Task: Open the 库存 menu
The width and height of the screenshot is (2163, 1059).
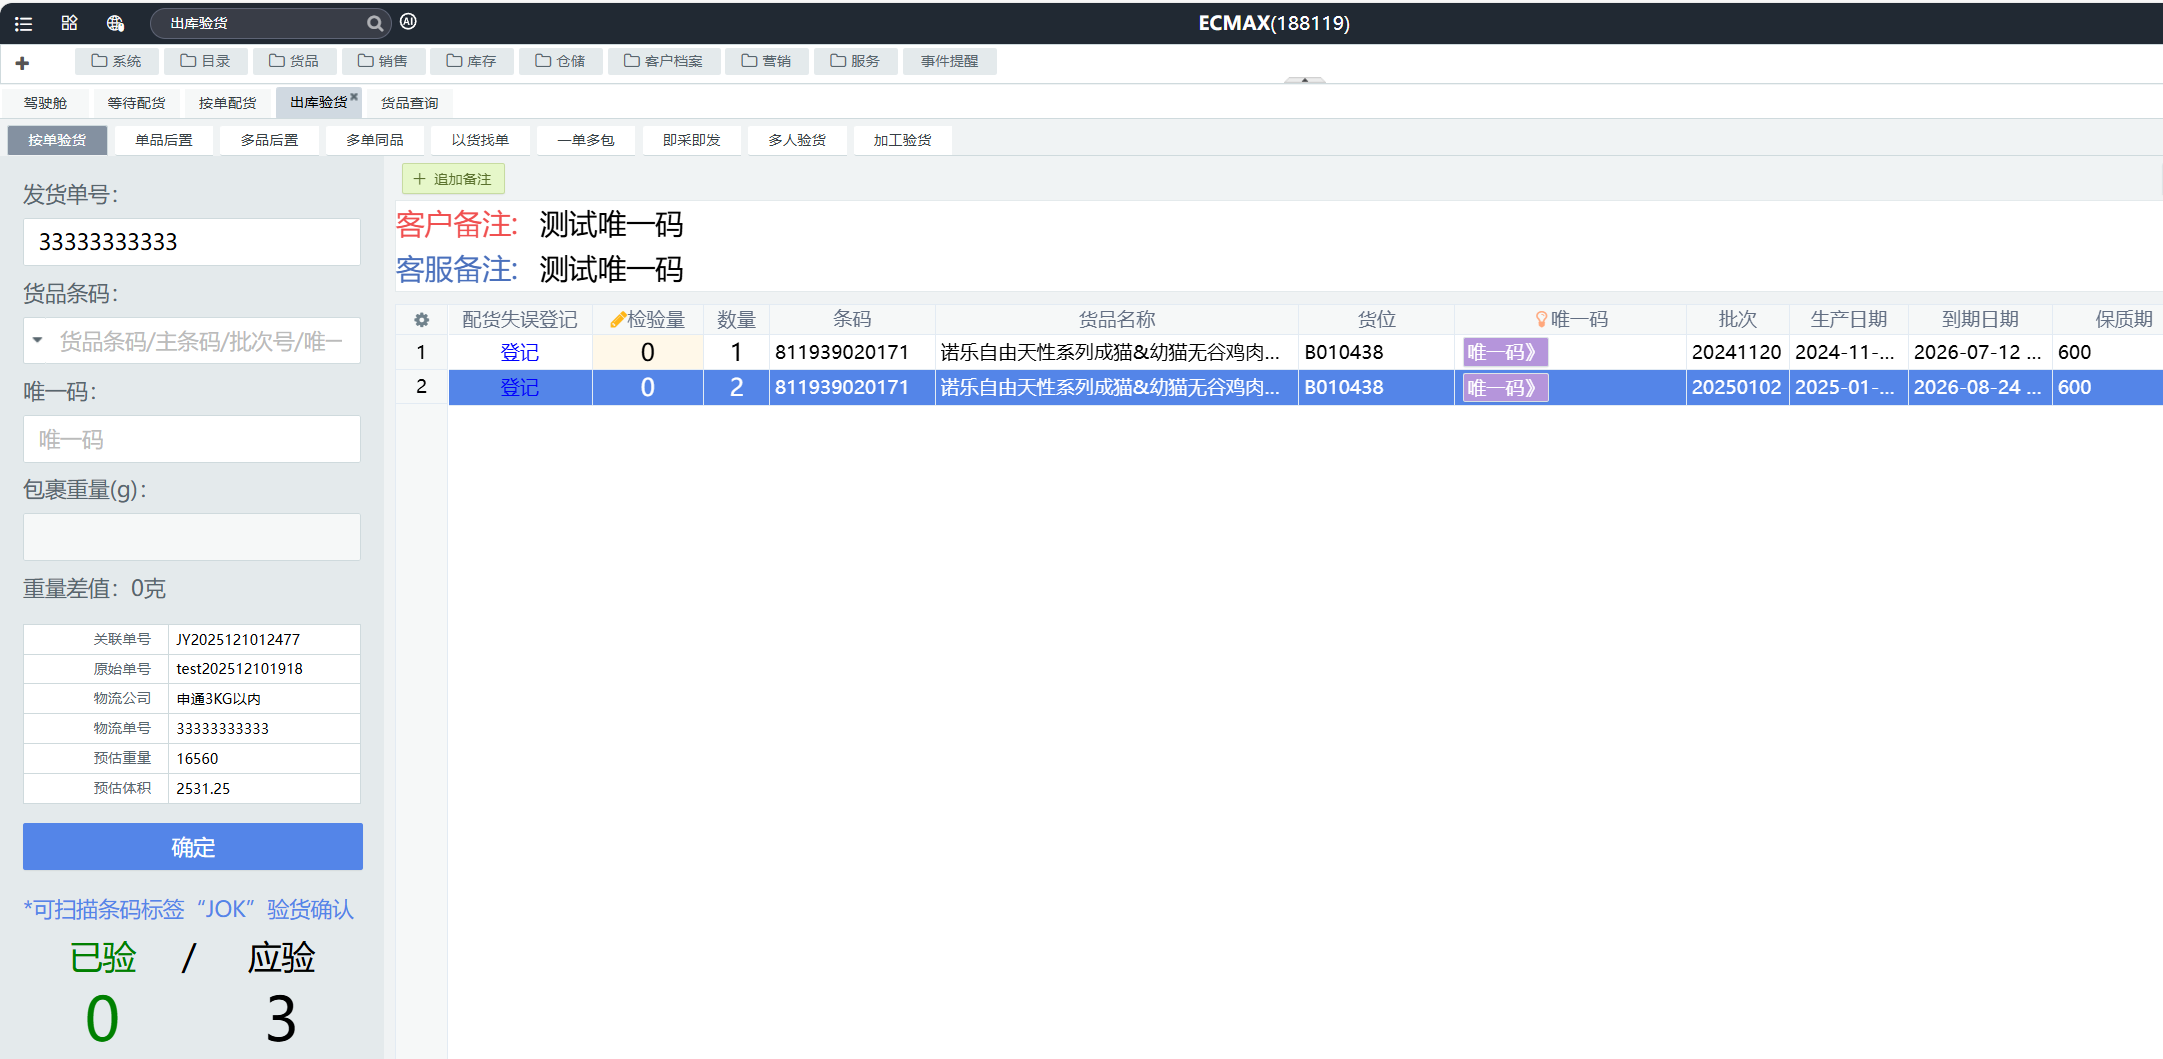Action: [471, 62]
